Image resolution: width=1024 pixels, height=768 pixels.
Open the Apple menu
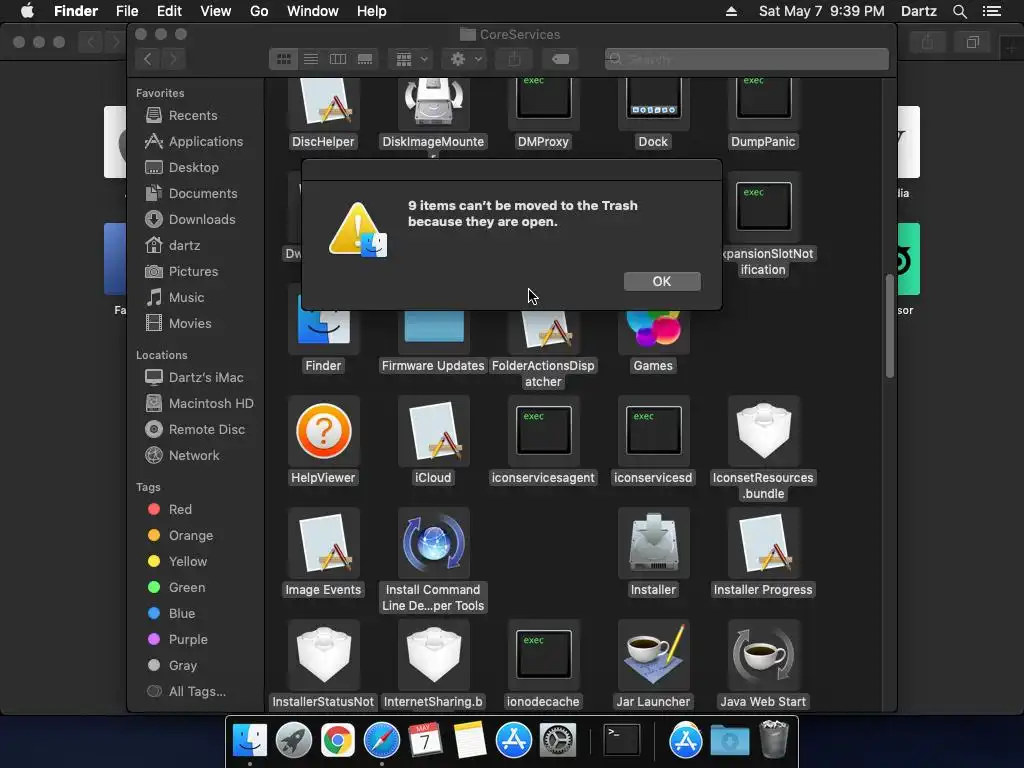(x=27, y=11)
